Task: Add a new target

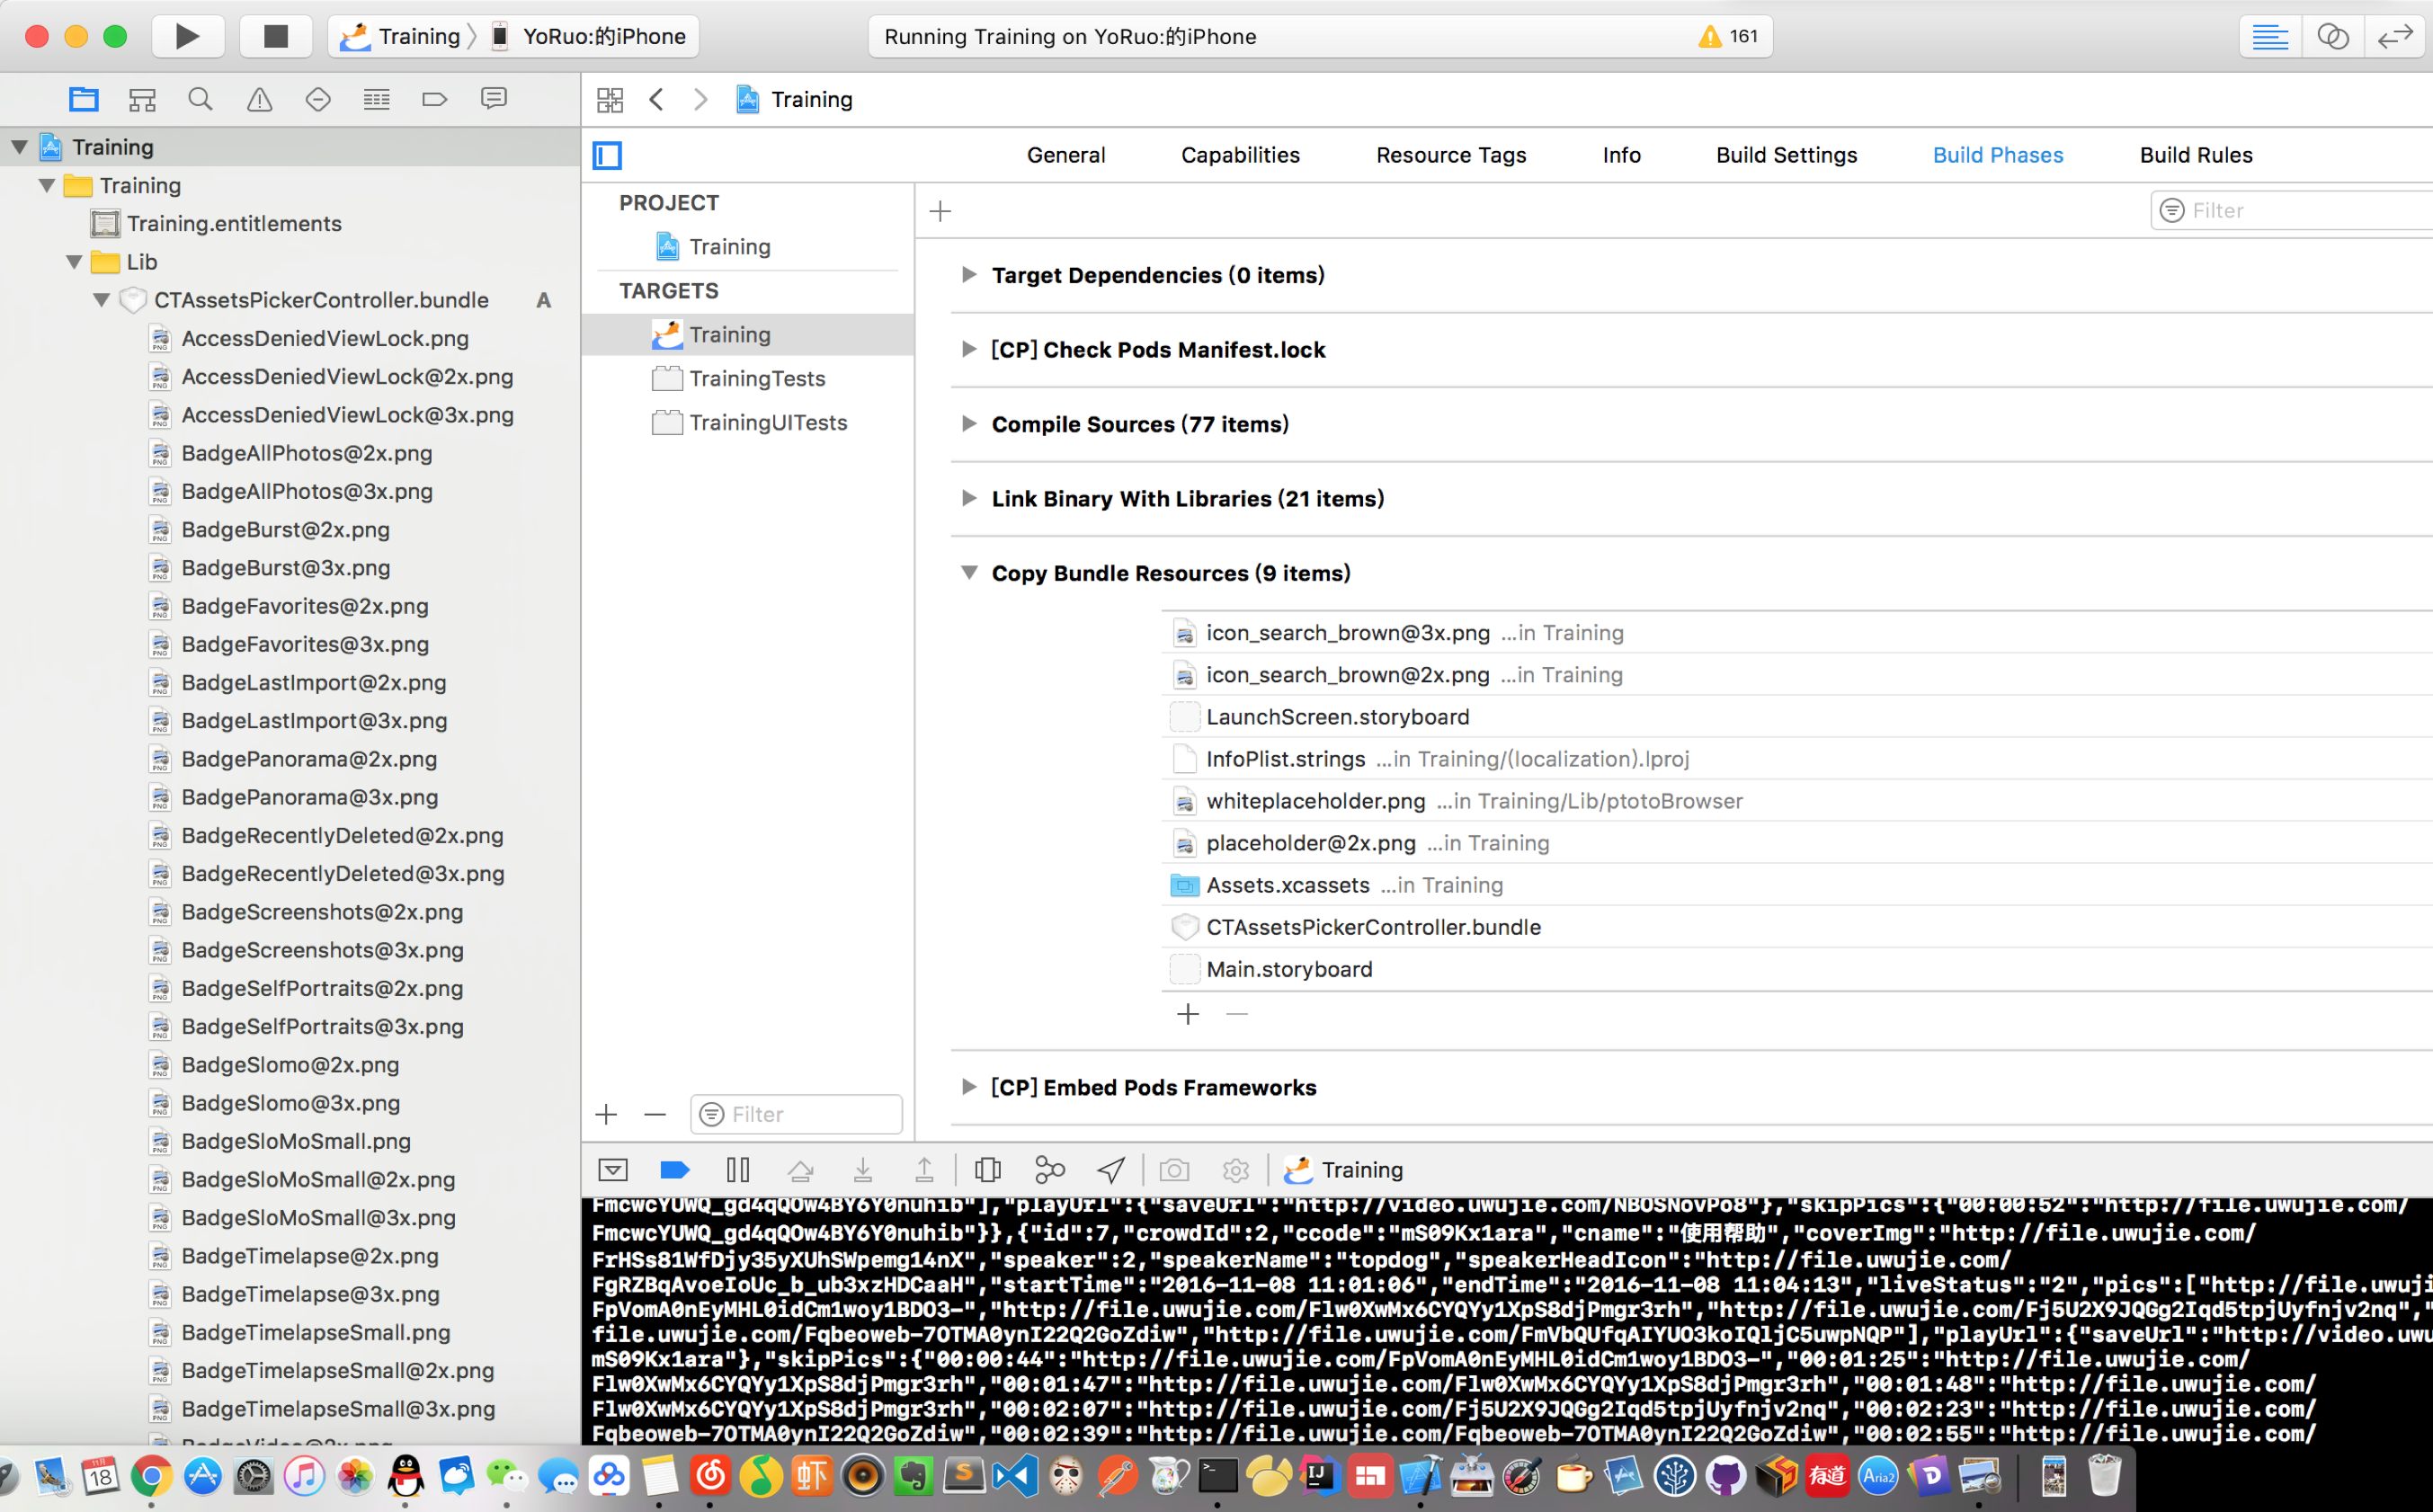Action: (606, 1114)
